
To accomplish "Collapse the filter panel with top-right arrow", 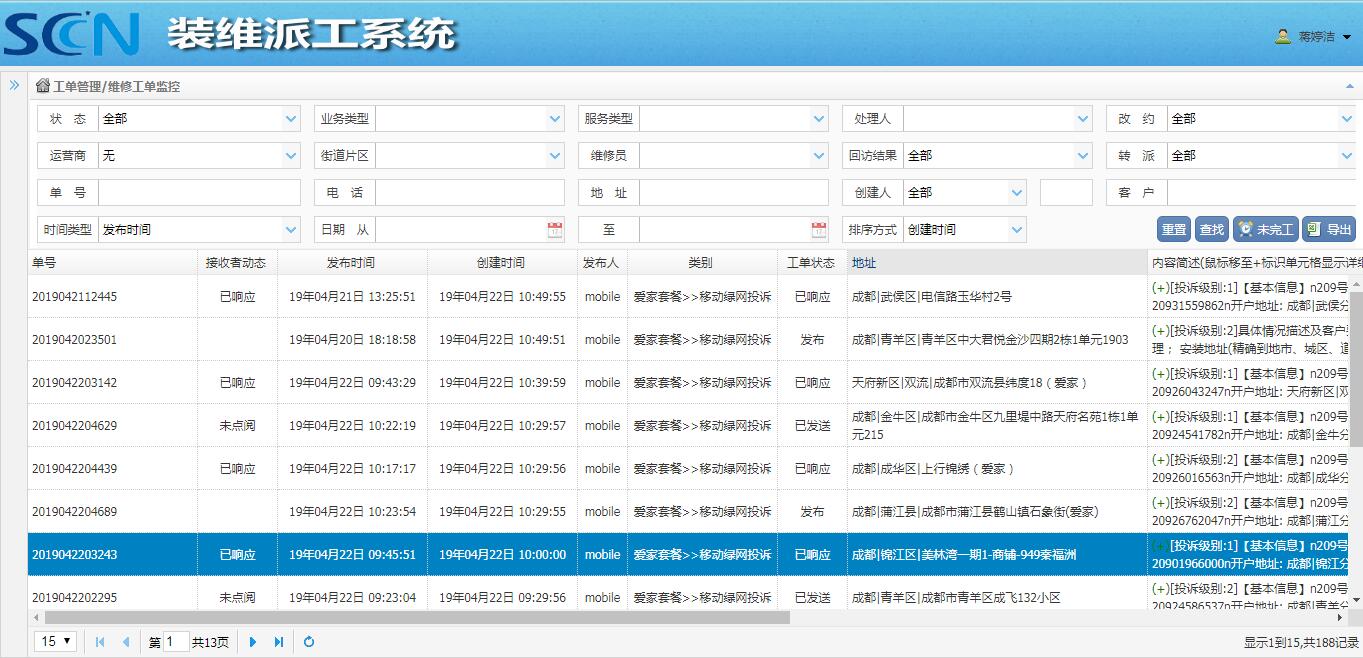I will click(1350, 87).
